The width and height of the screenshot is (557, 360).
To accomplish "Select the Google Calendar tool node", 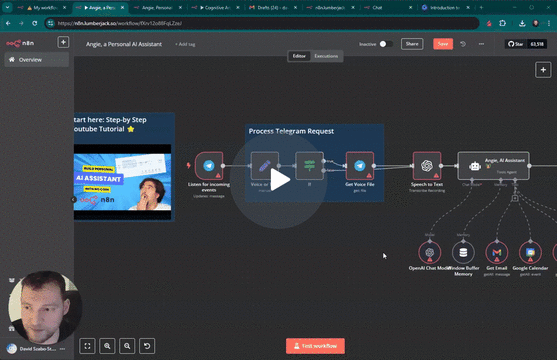I will pyautogui.click(x=530, y=253).
